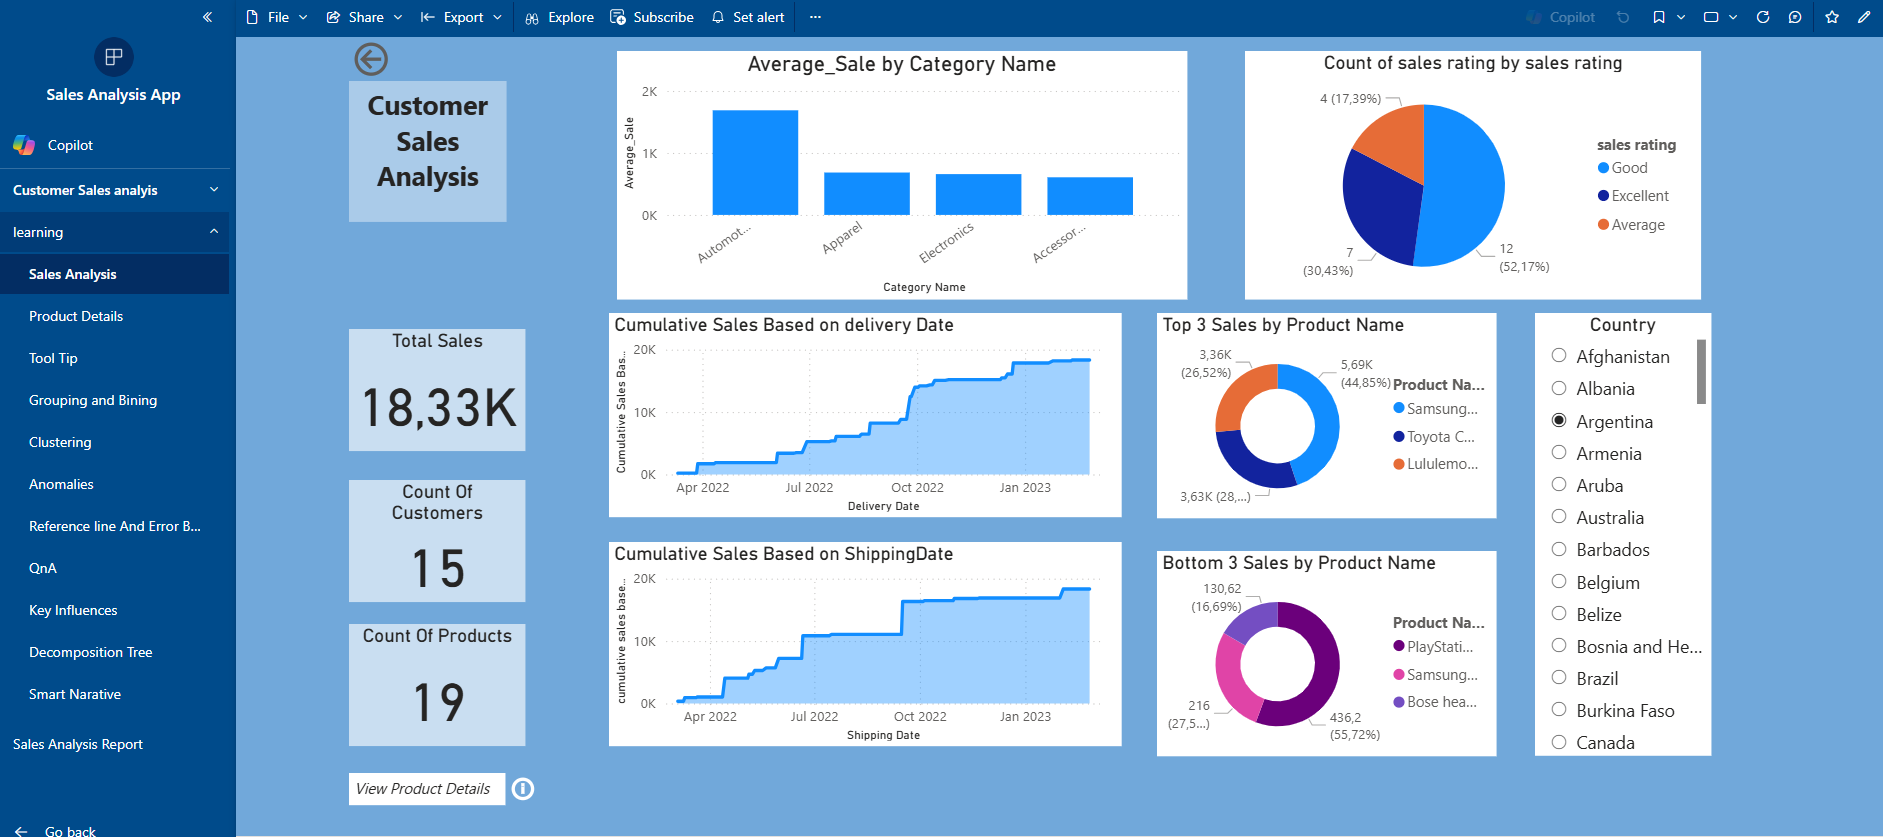Click the Subscribe button

coord(652,17)
